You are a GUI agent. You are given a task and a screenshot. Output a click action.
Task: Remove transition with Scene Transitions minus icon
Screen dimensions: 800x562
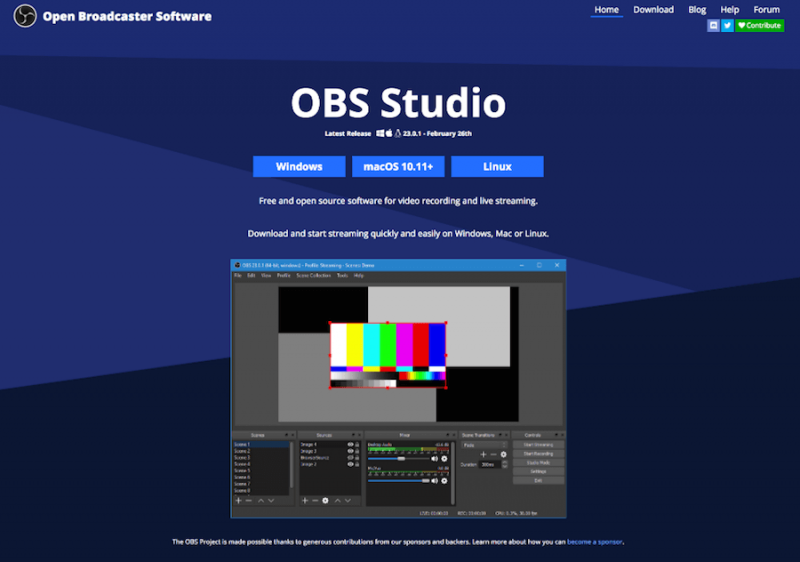(x=493, y=454)
